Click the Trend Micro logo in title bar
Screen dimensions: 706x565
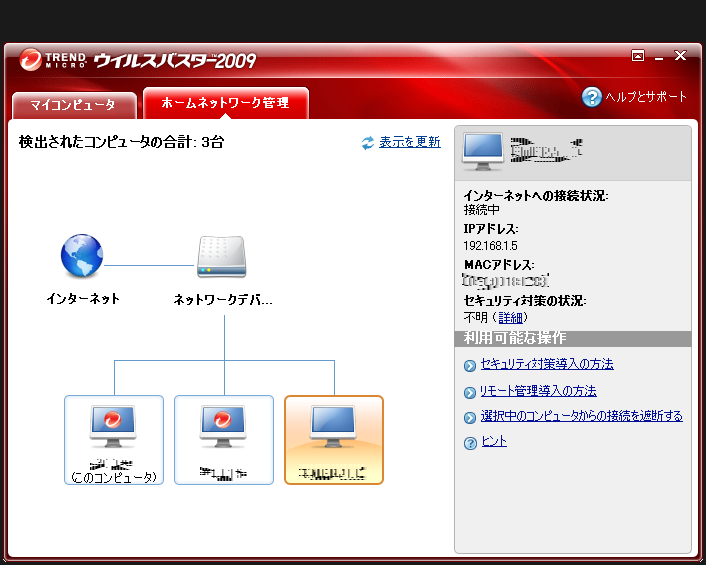coord(53,59)
